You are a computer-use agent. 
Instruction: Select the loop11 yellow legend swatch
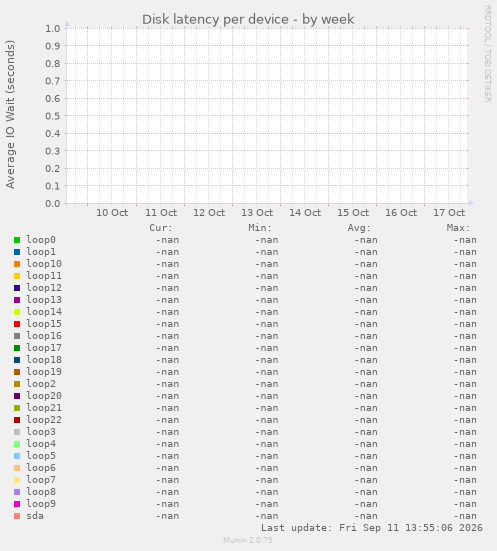click(x=17, y=276)
